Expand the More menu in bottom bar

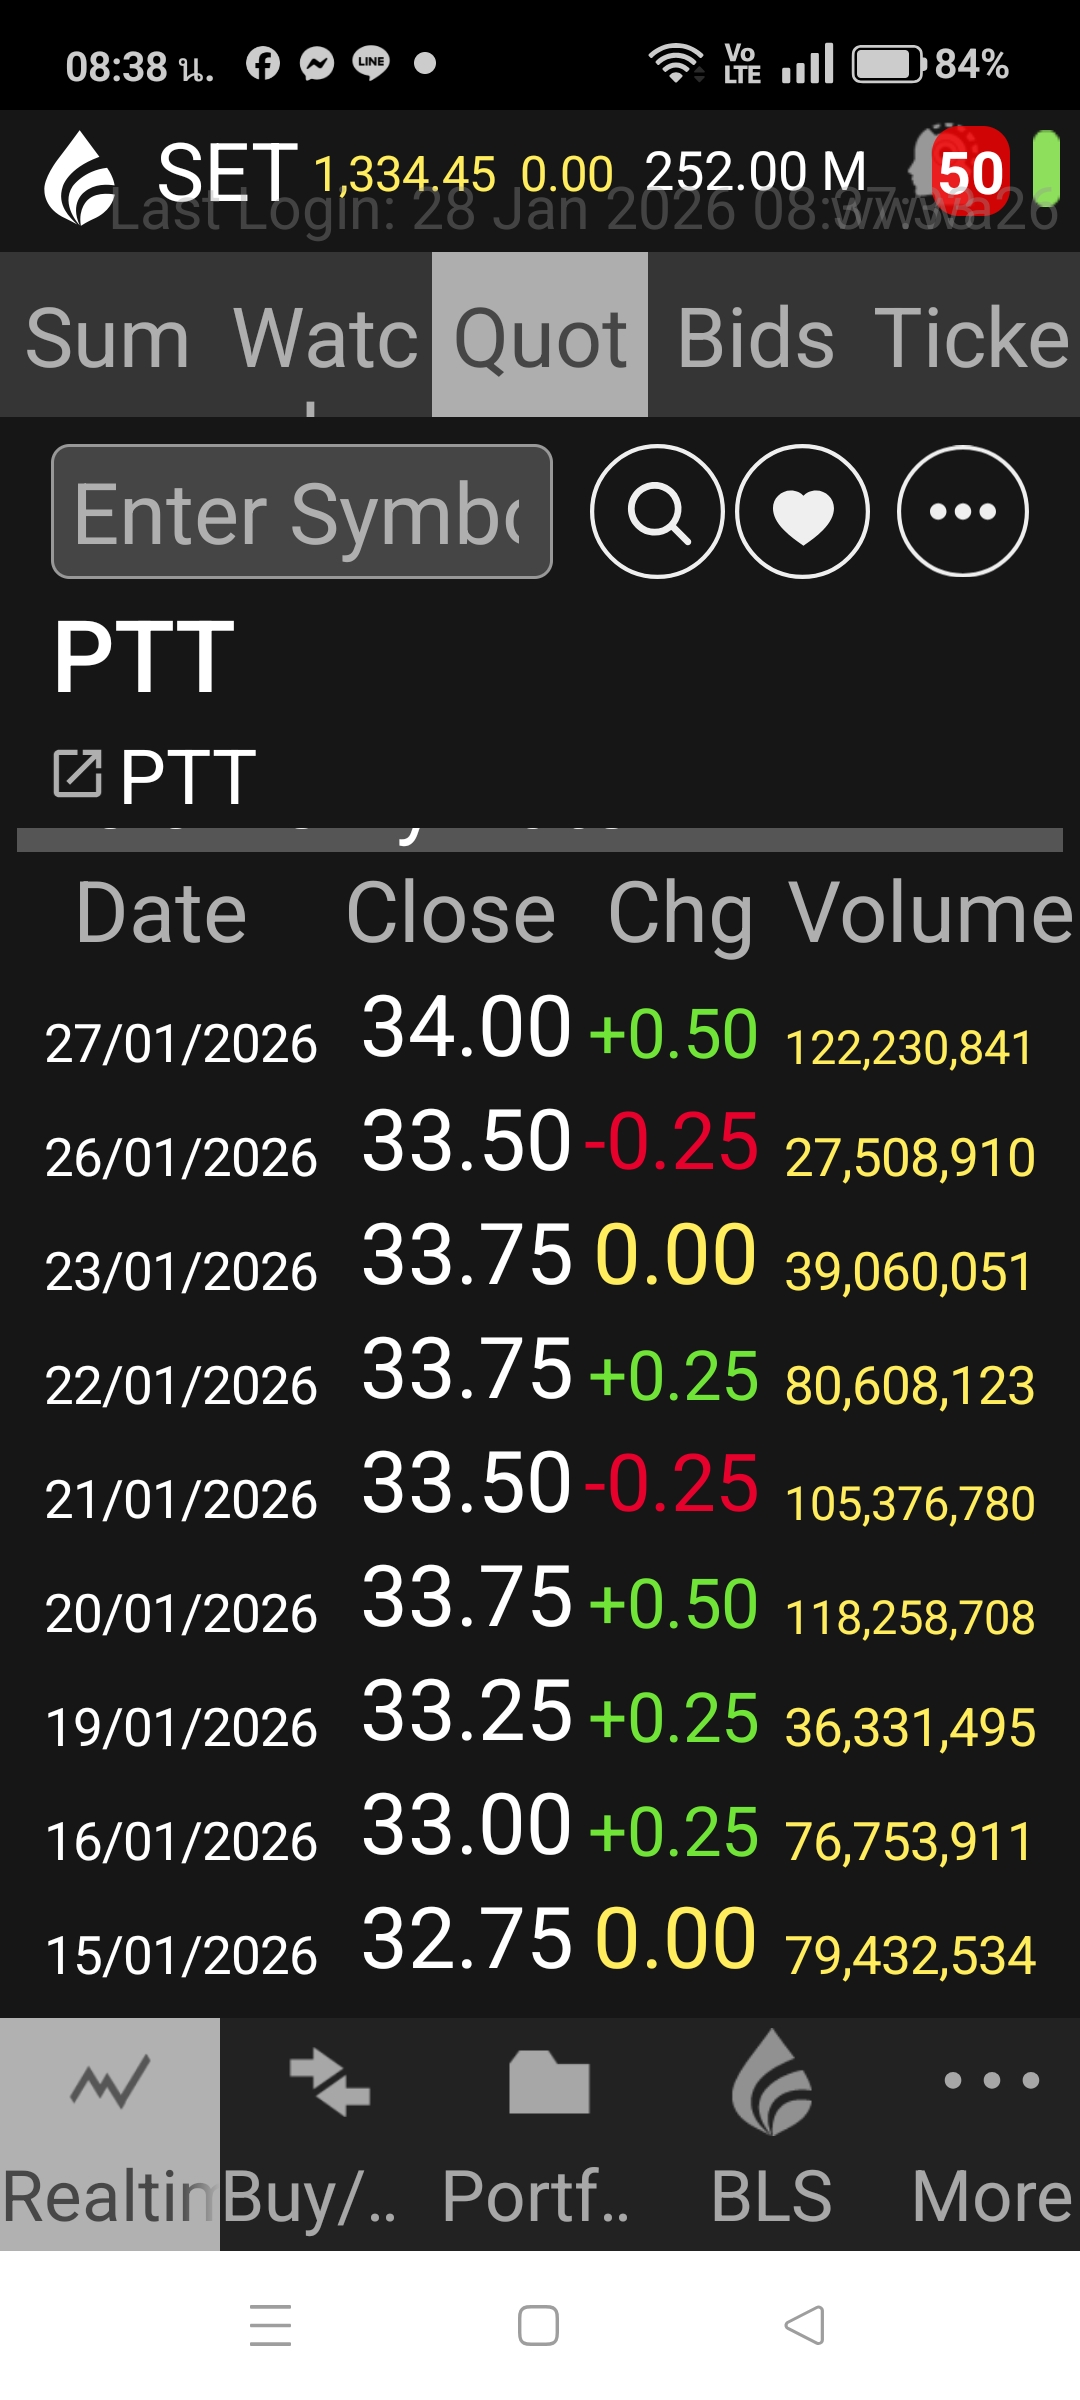click(991, 2084)
